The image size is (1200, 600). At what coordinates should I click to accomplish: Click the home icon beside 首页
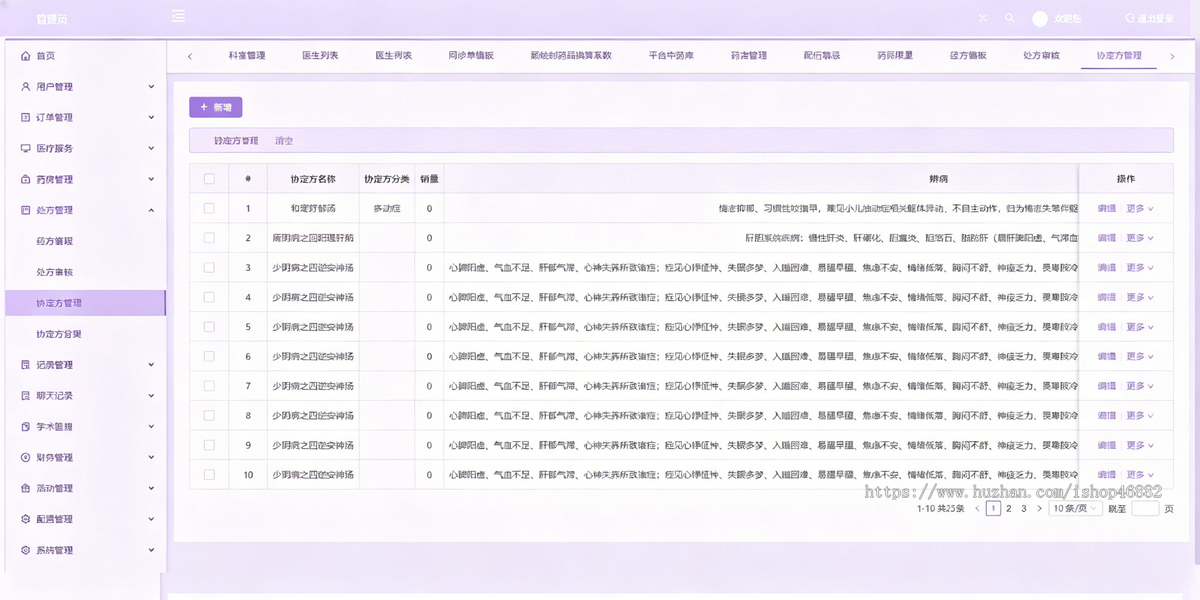tap(26, 56)
